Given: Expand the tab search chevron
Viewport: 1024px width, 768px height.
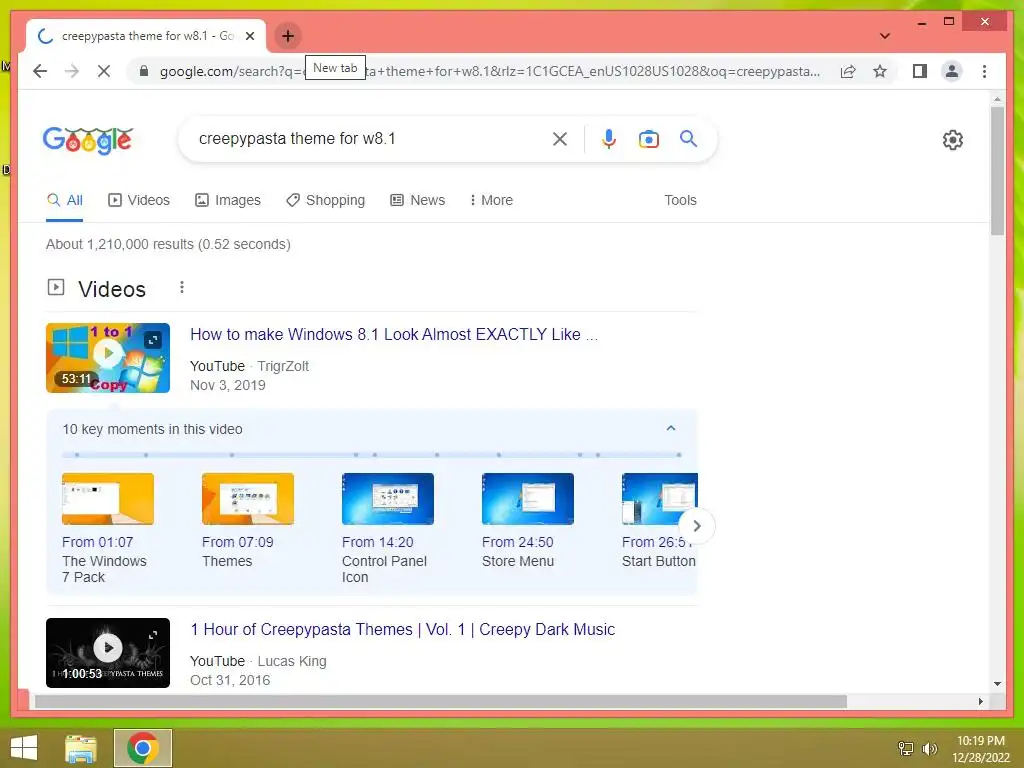Looking at the screenshot, I should 884,36.
